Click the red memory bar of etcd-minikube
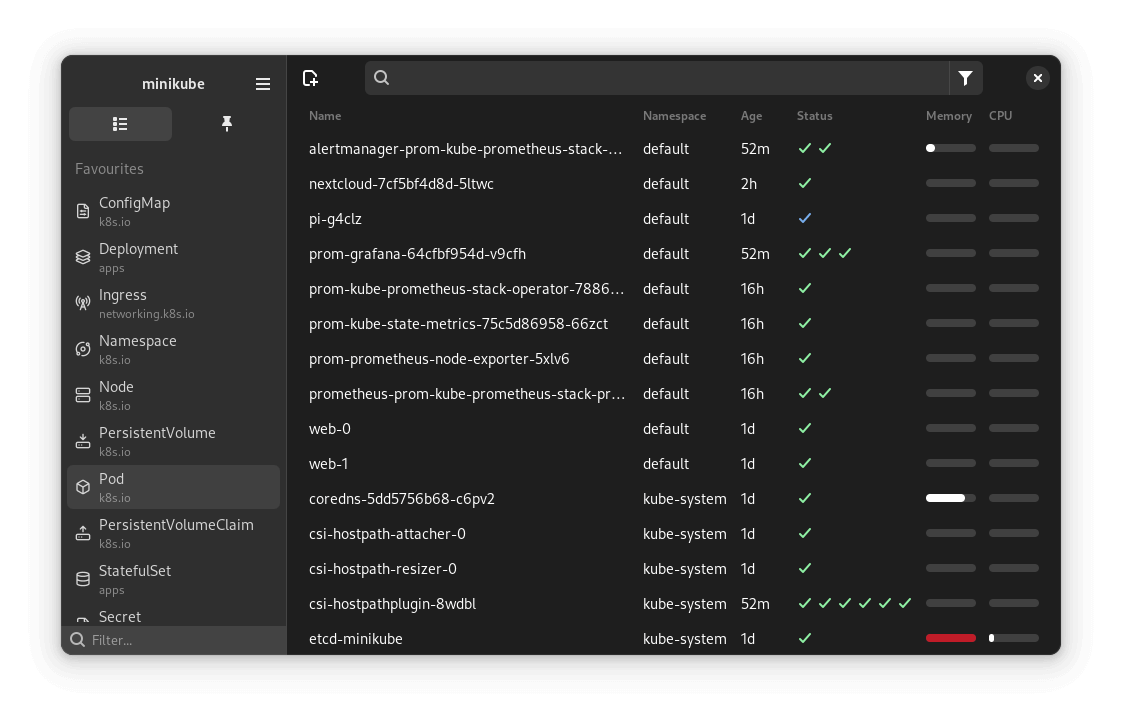 point(950,638)
